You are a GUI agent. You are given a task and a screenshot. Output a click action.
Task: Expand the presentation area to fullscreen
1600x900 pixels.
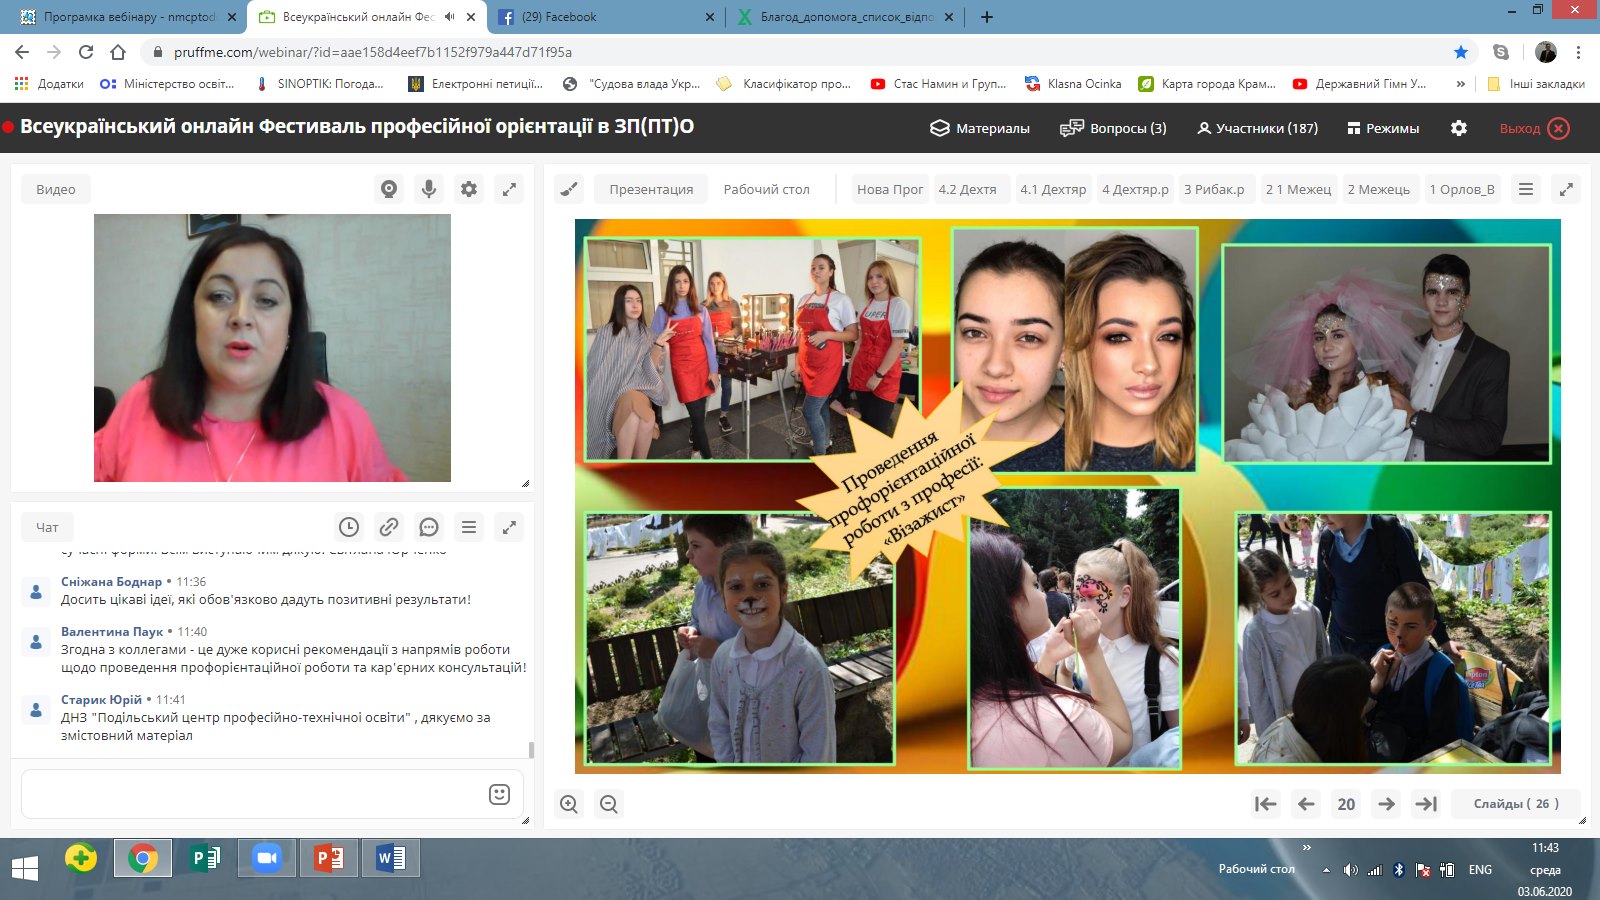[x=1566, y=189]
